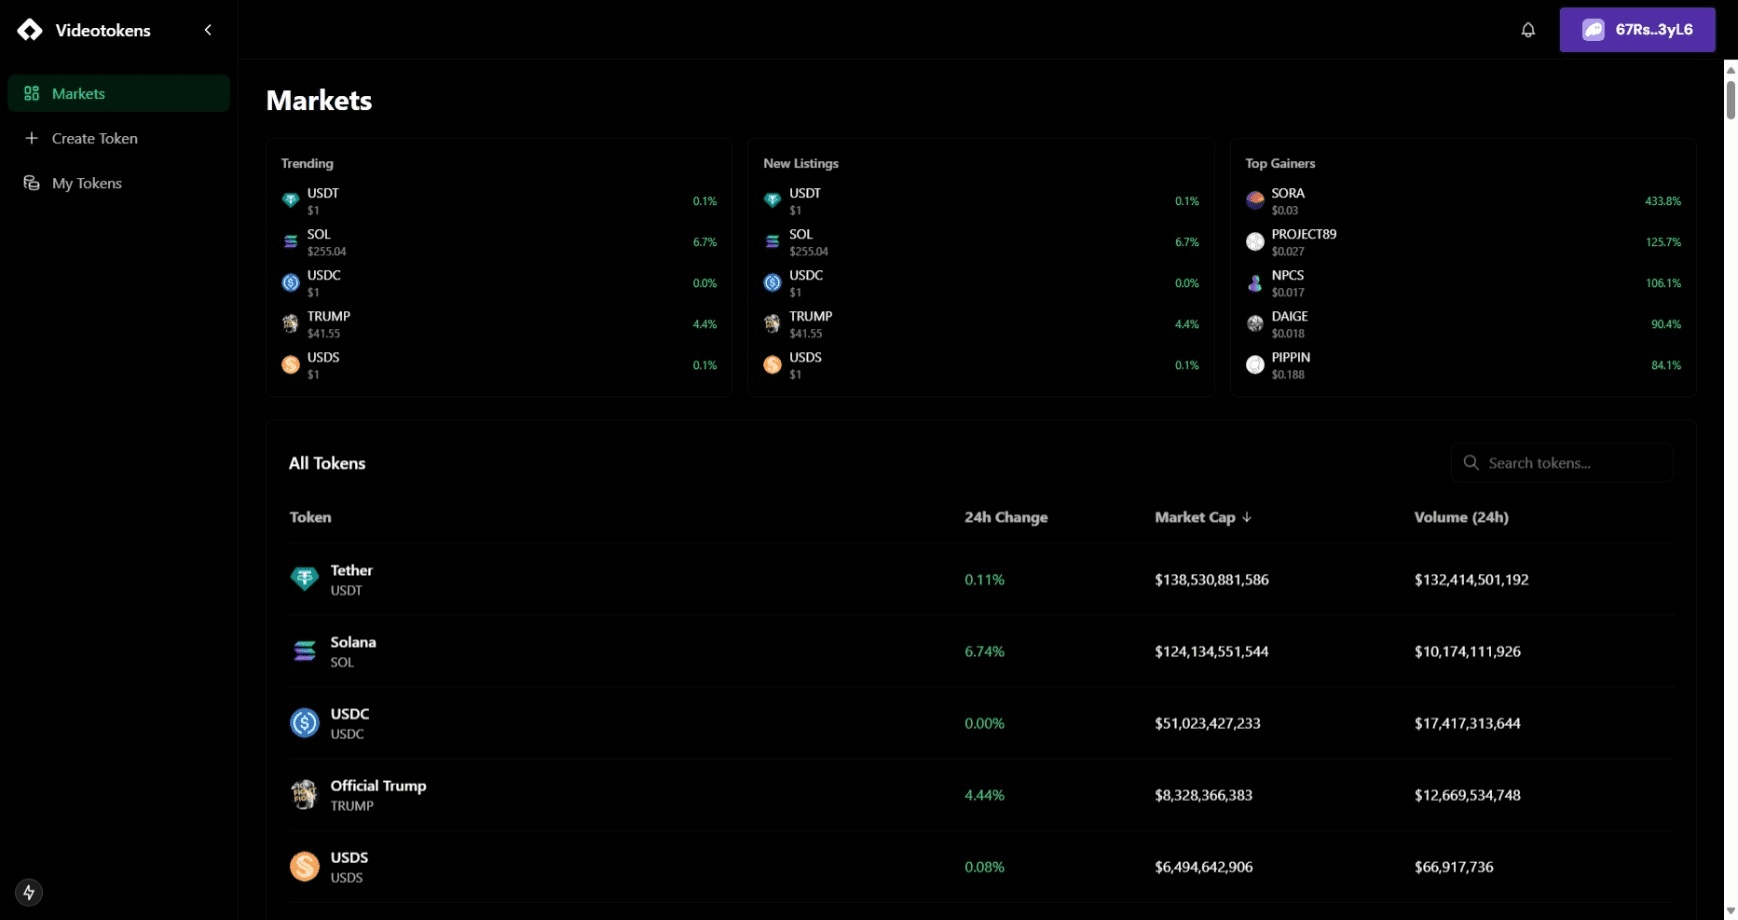The height and width of the screenshot is (920, 1738).
Task: Click TRUMP icon in New Listings
Action: pos(772,324)
